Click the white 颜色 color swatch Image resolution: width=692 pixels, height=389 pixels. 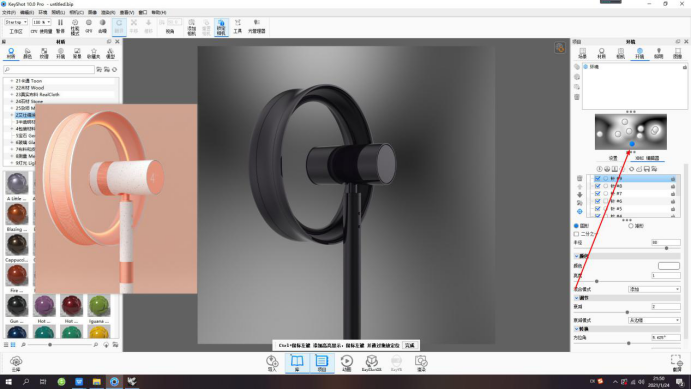[x=669, y=266]
